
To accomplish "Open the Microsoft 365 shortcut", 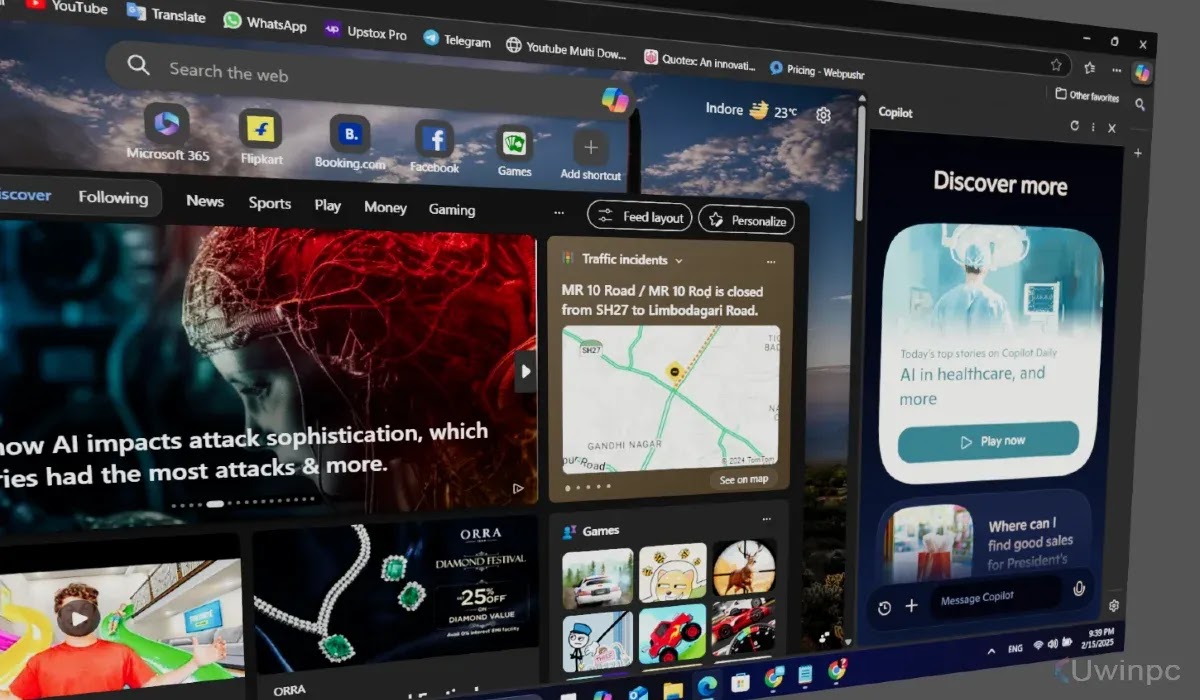I will (x=167, y=132).
